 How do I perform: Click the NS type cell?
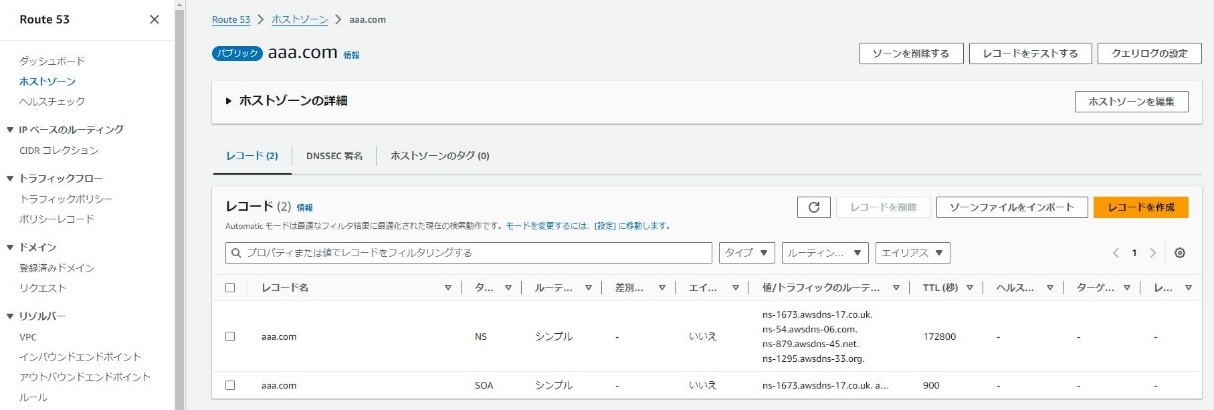point(481,337)
